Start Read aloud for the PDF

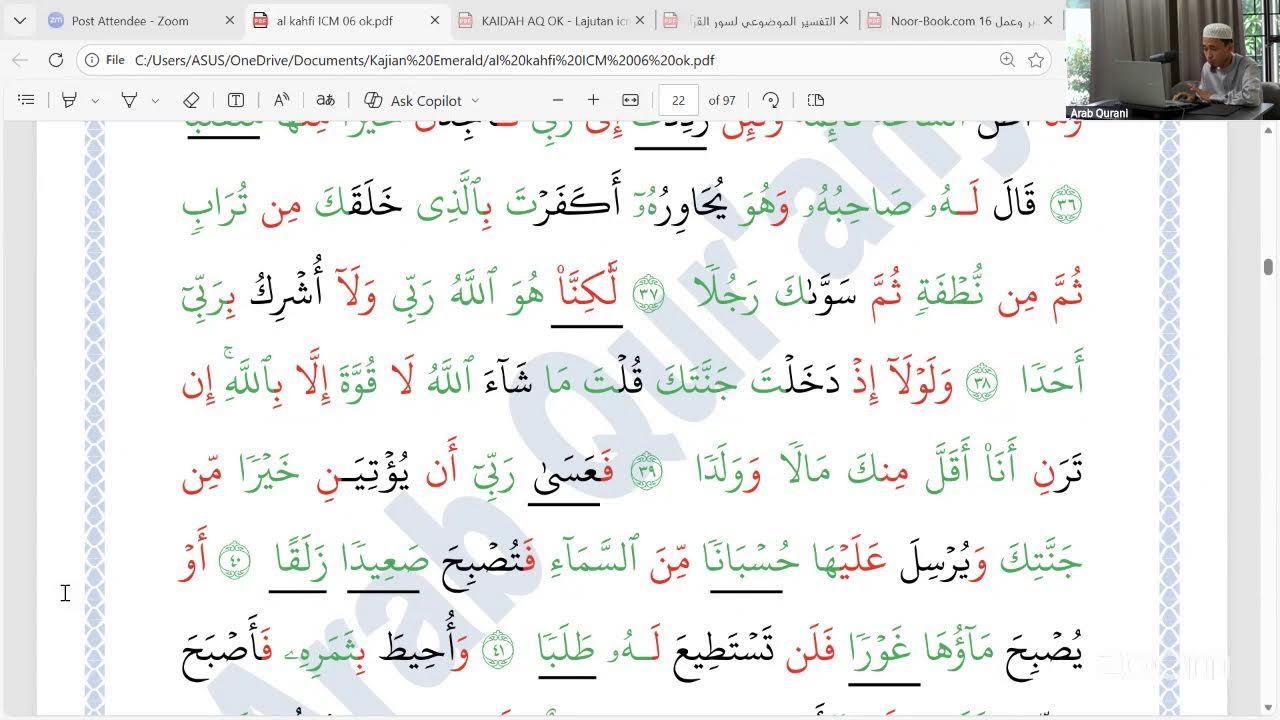(281, 100)
